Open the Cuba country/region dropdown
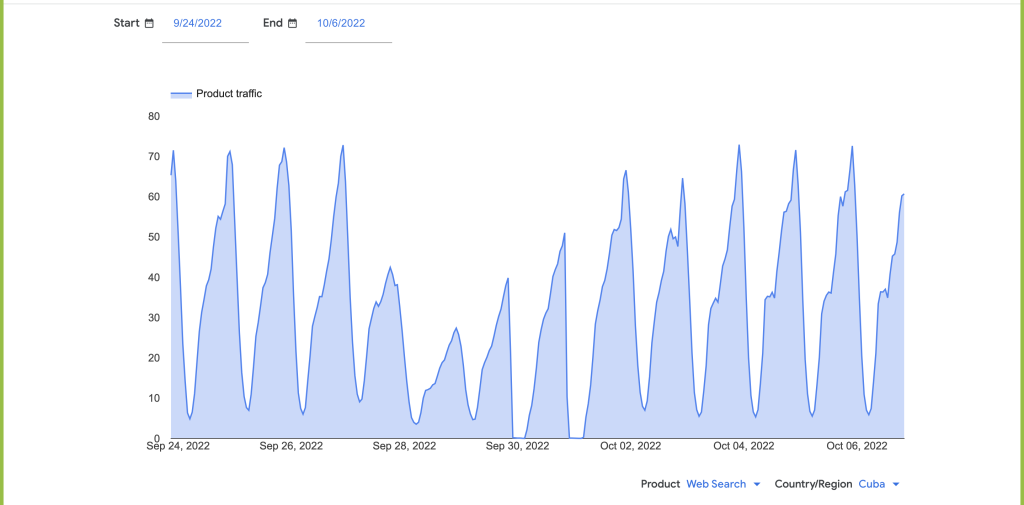The image size is (1024, 505). pyautogui.click(x=872, y=484)
